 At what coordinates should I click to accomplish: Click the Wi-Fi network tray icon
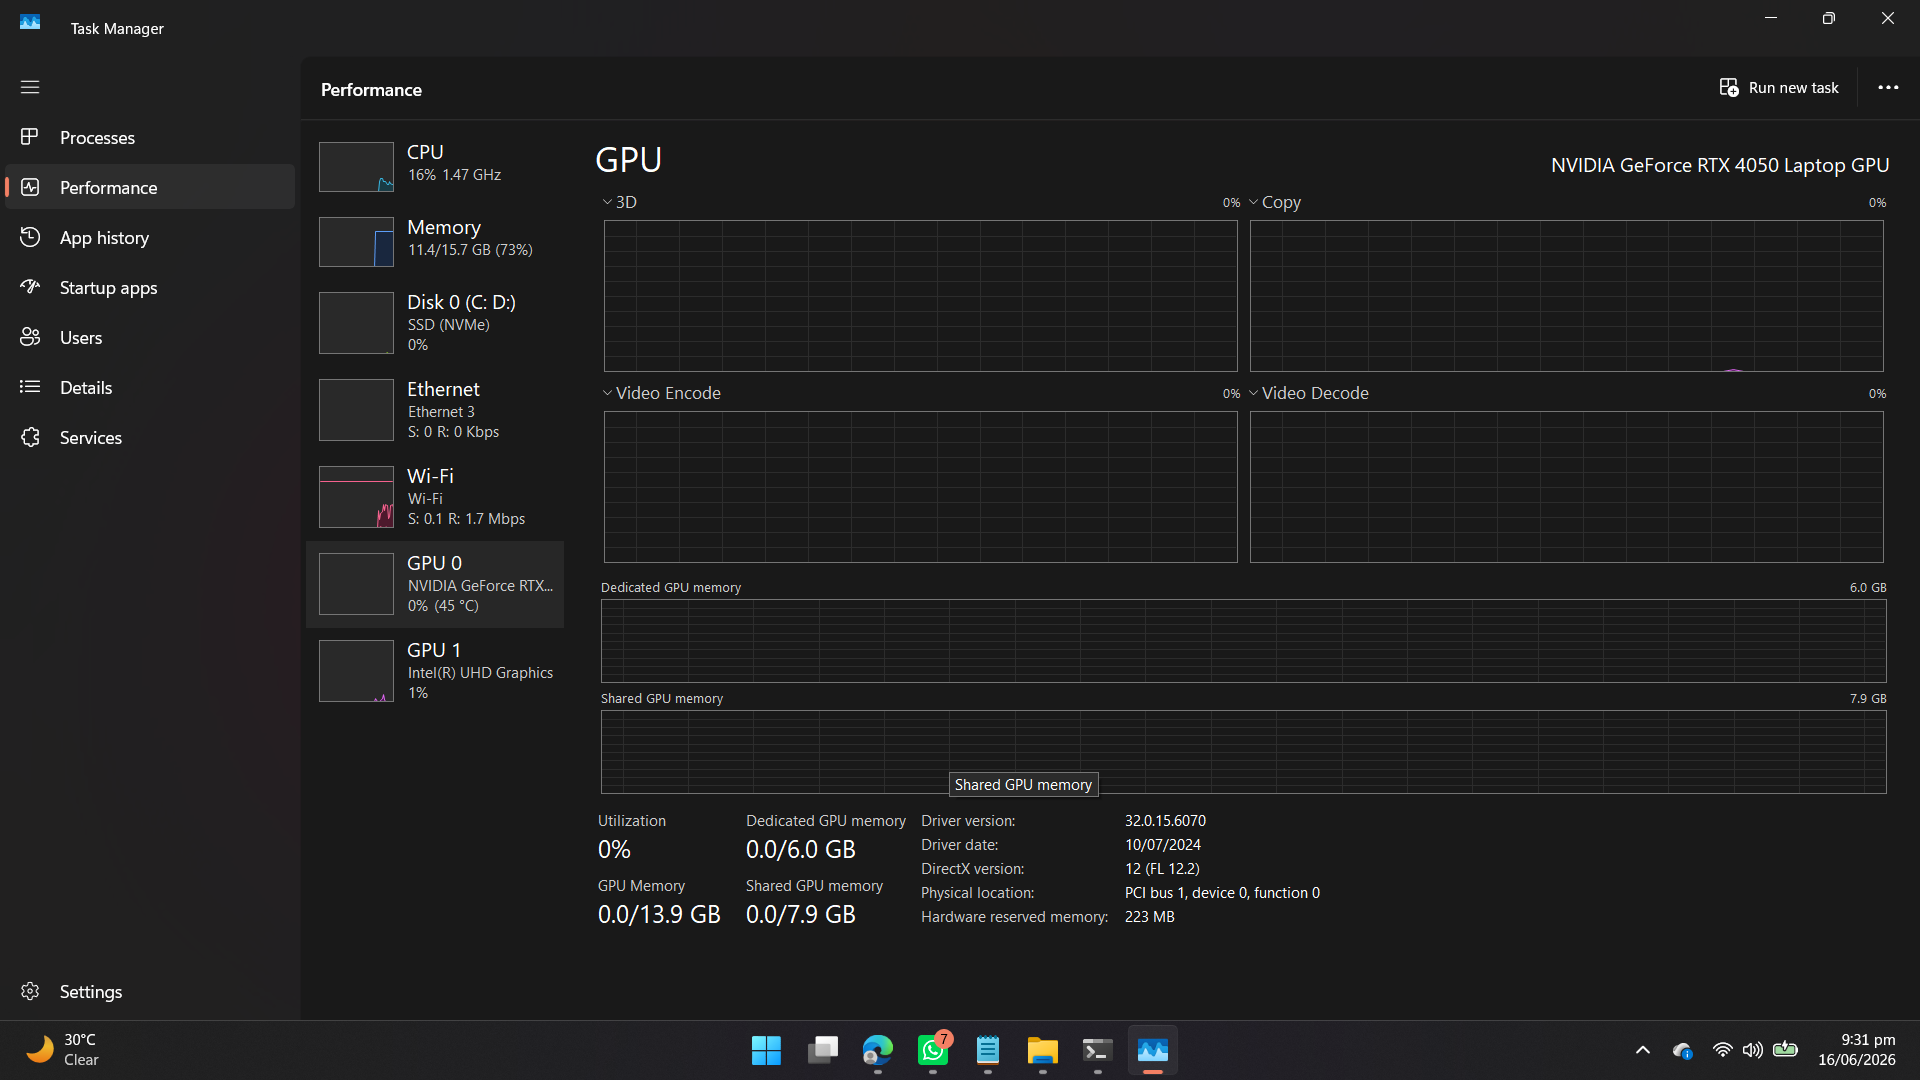tap(1722, 1050)
